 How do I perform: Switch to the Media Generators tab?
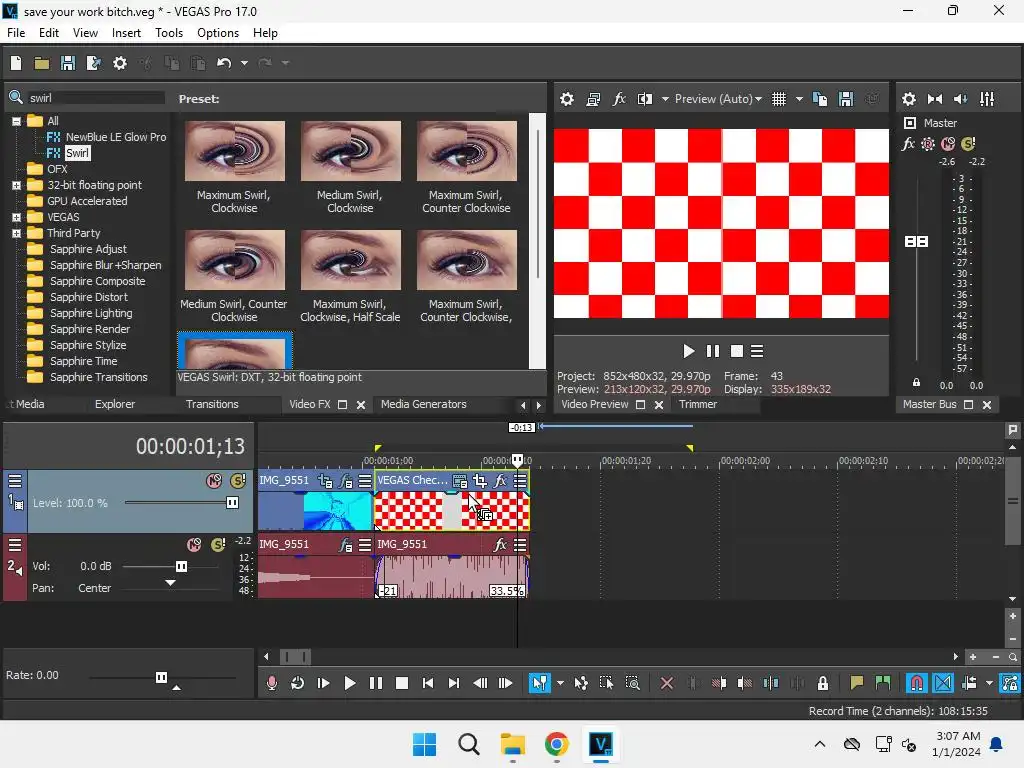click(423, 404)
